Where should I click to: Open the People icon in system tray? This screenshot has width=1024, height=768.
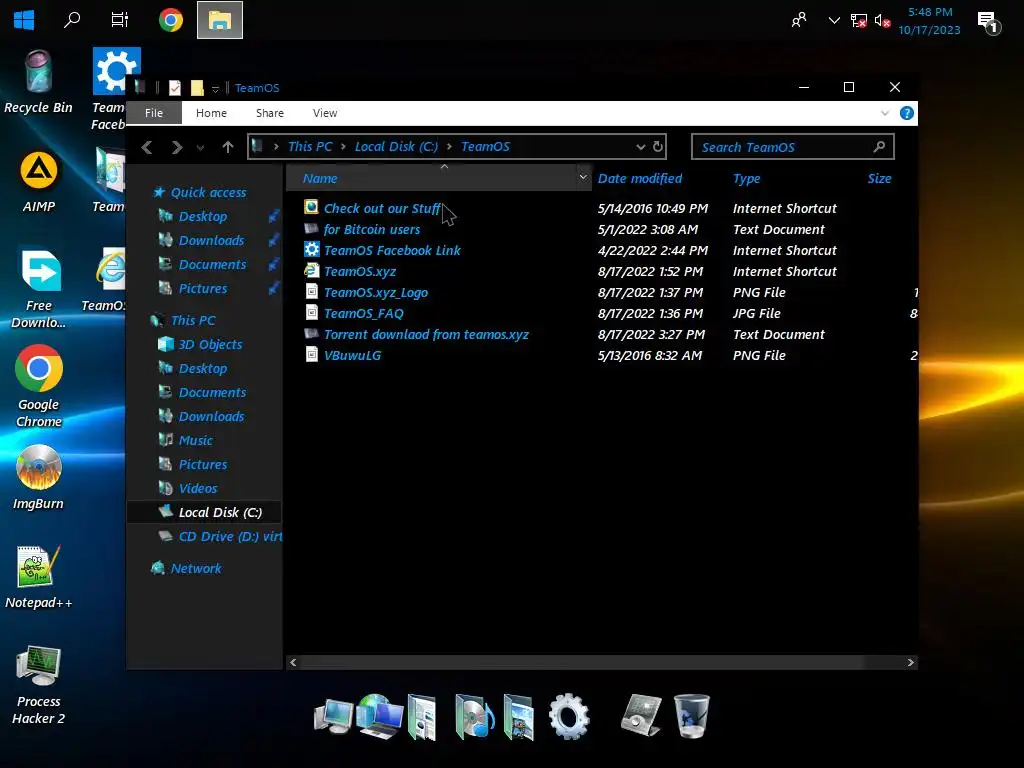(x=799, y=20)
